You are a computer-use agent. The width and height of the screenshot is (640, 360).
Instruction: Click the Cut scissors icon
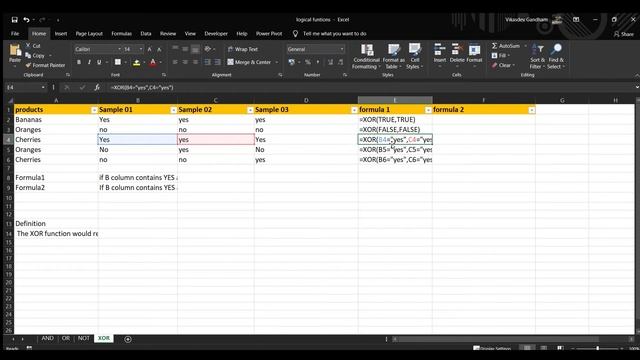(x=28, y=46)
